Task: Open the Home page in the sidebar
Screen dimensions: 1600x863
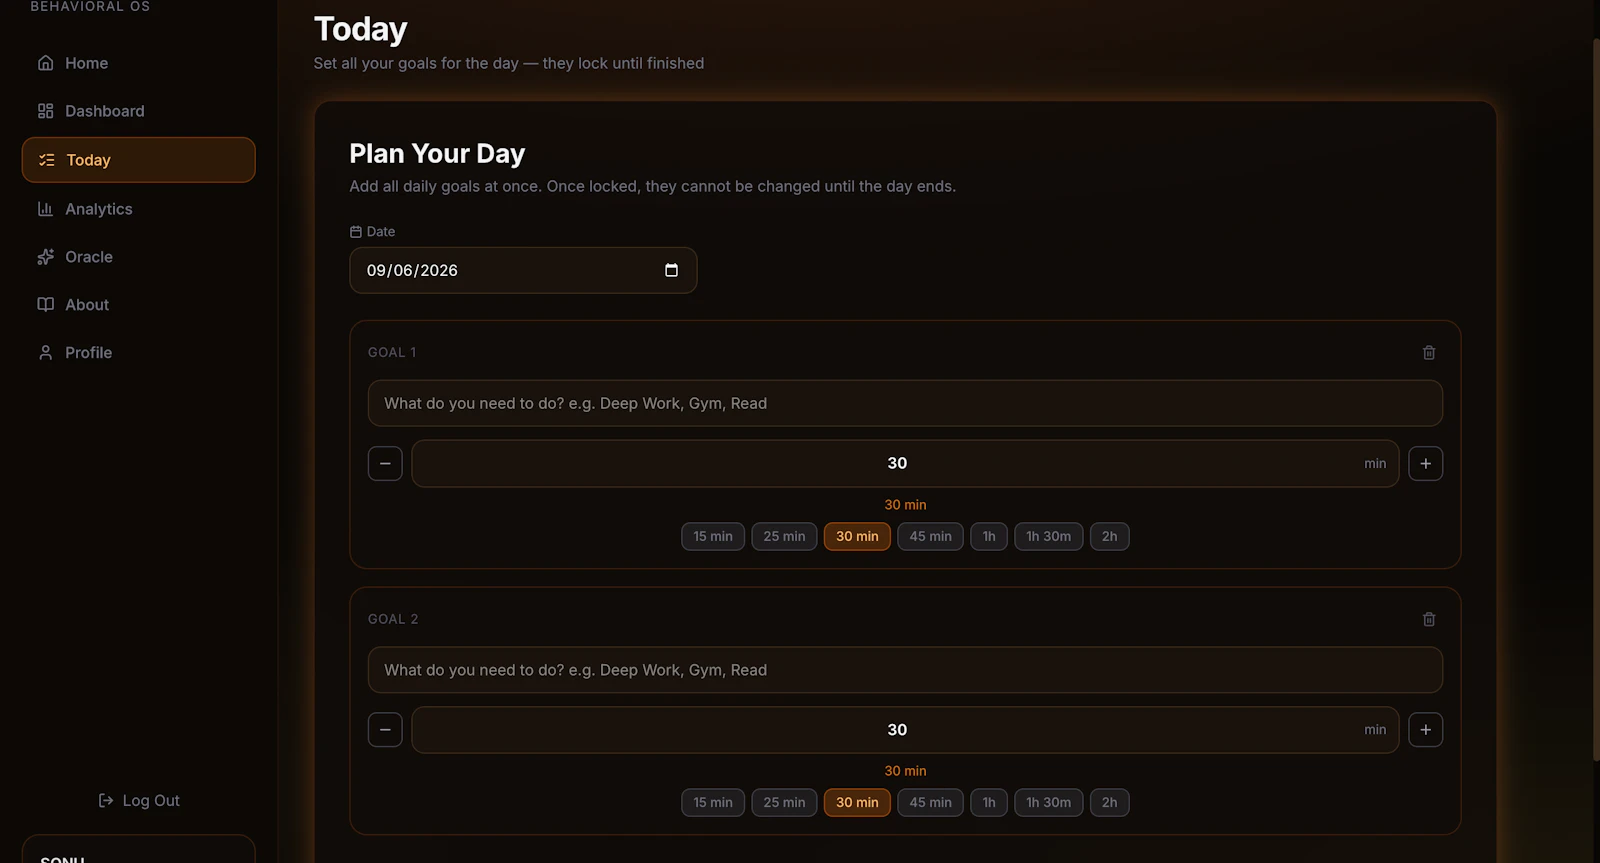Action: 138,63
